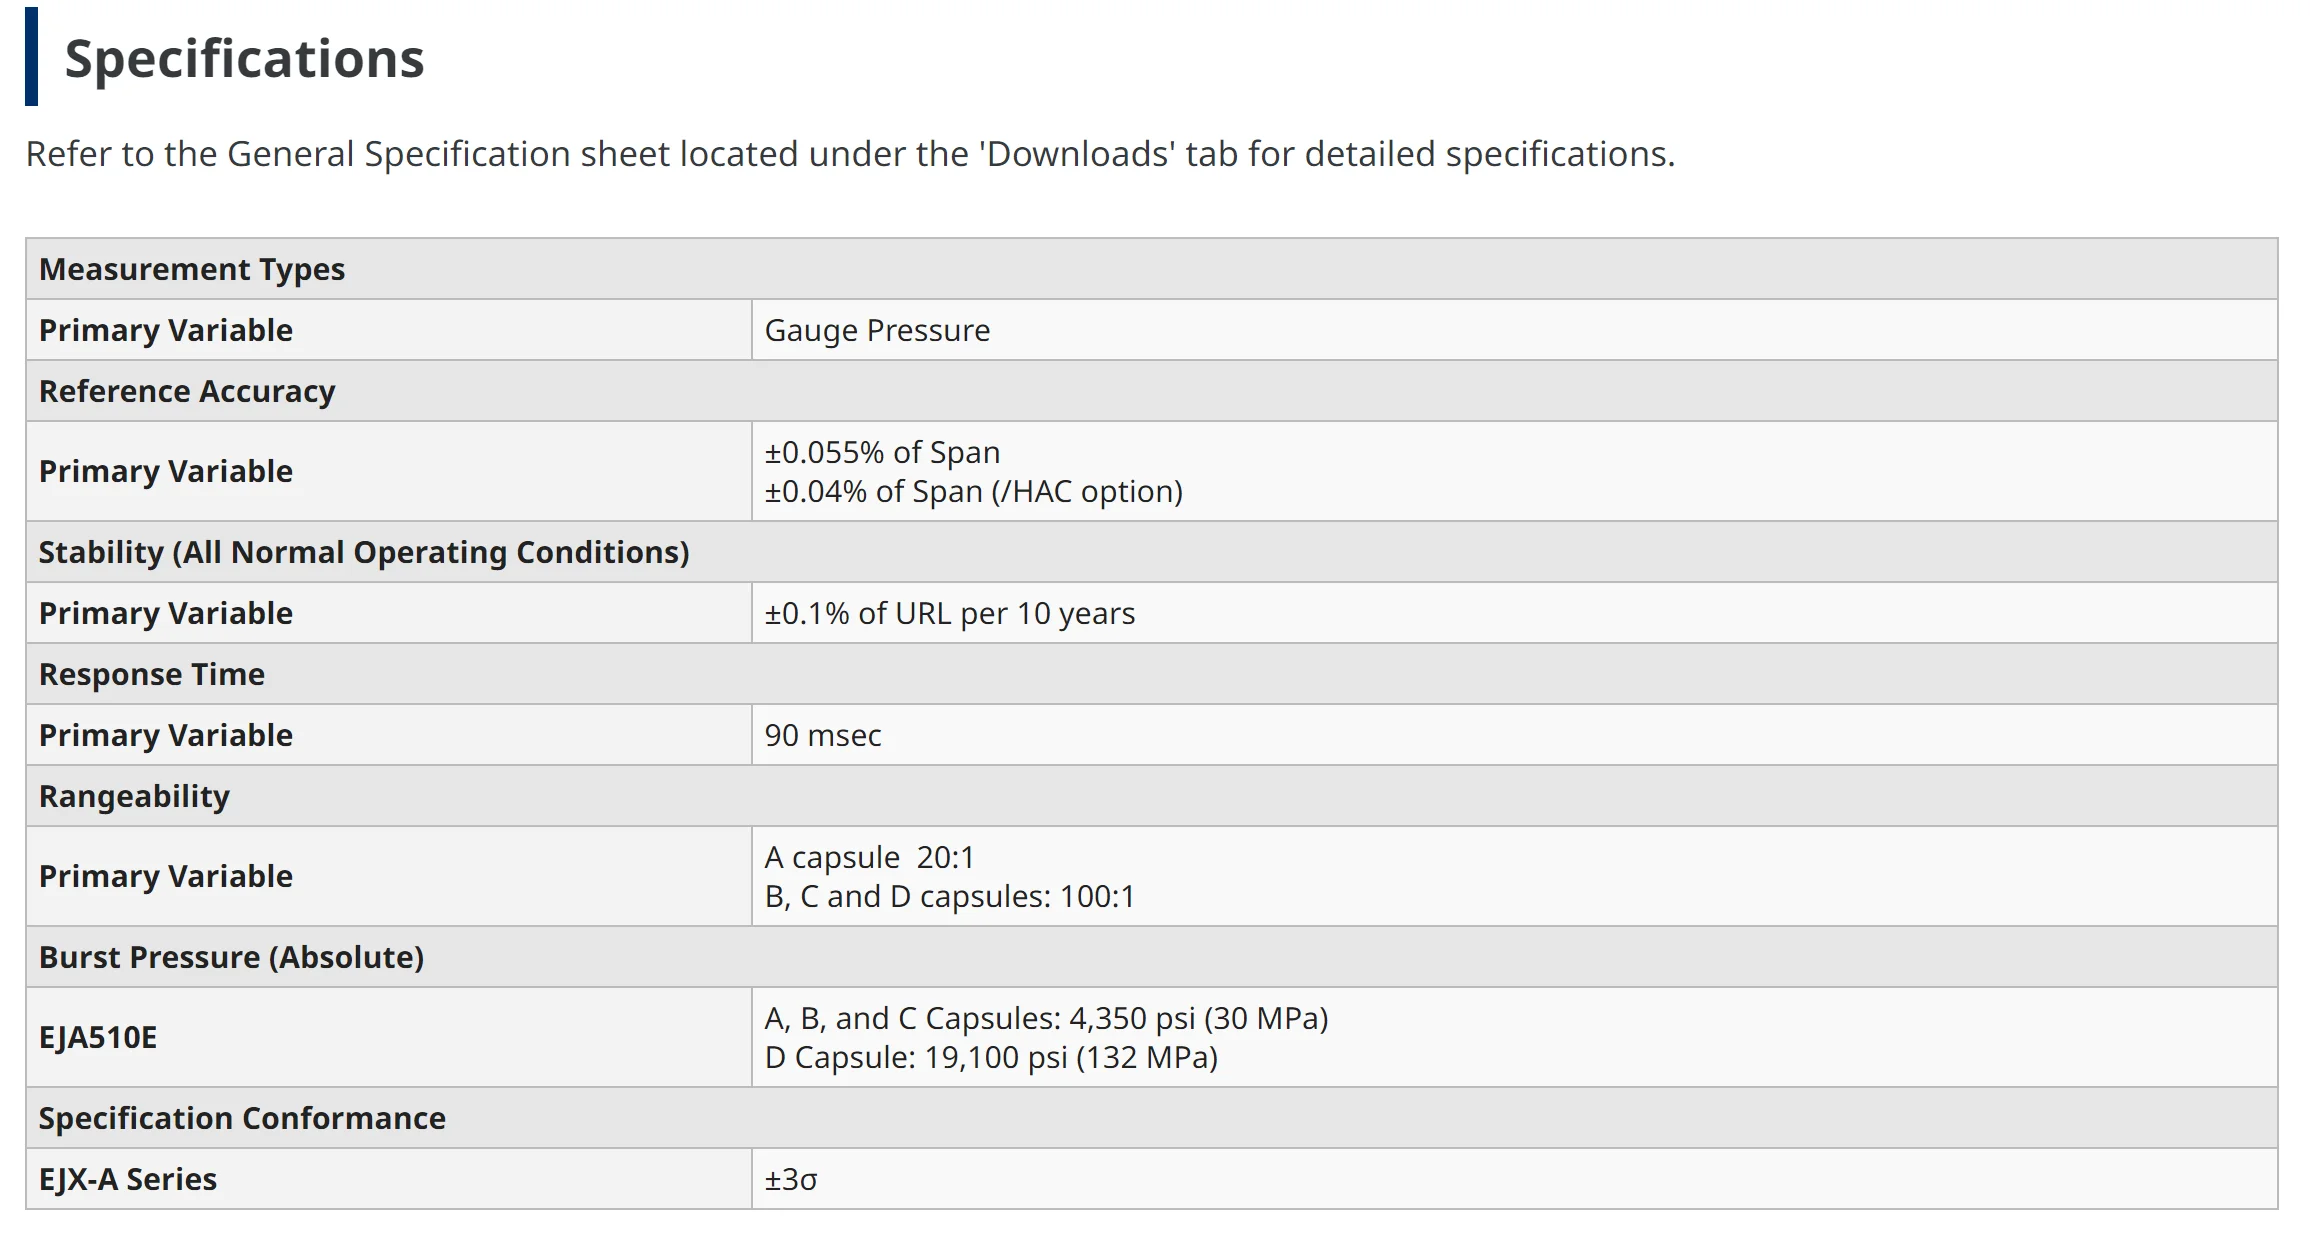Viewport: 2311px width, 1235px height.
Task: Click the A capsule 20:1 line
Action: point(869,857)
